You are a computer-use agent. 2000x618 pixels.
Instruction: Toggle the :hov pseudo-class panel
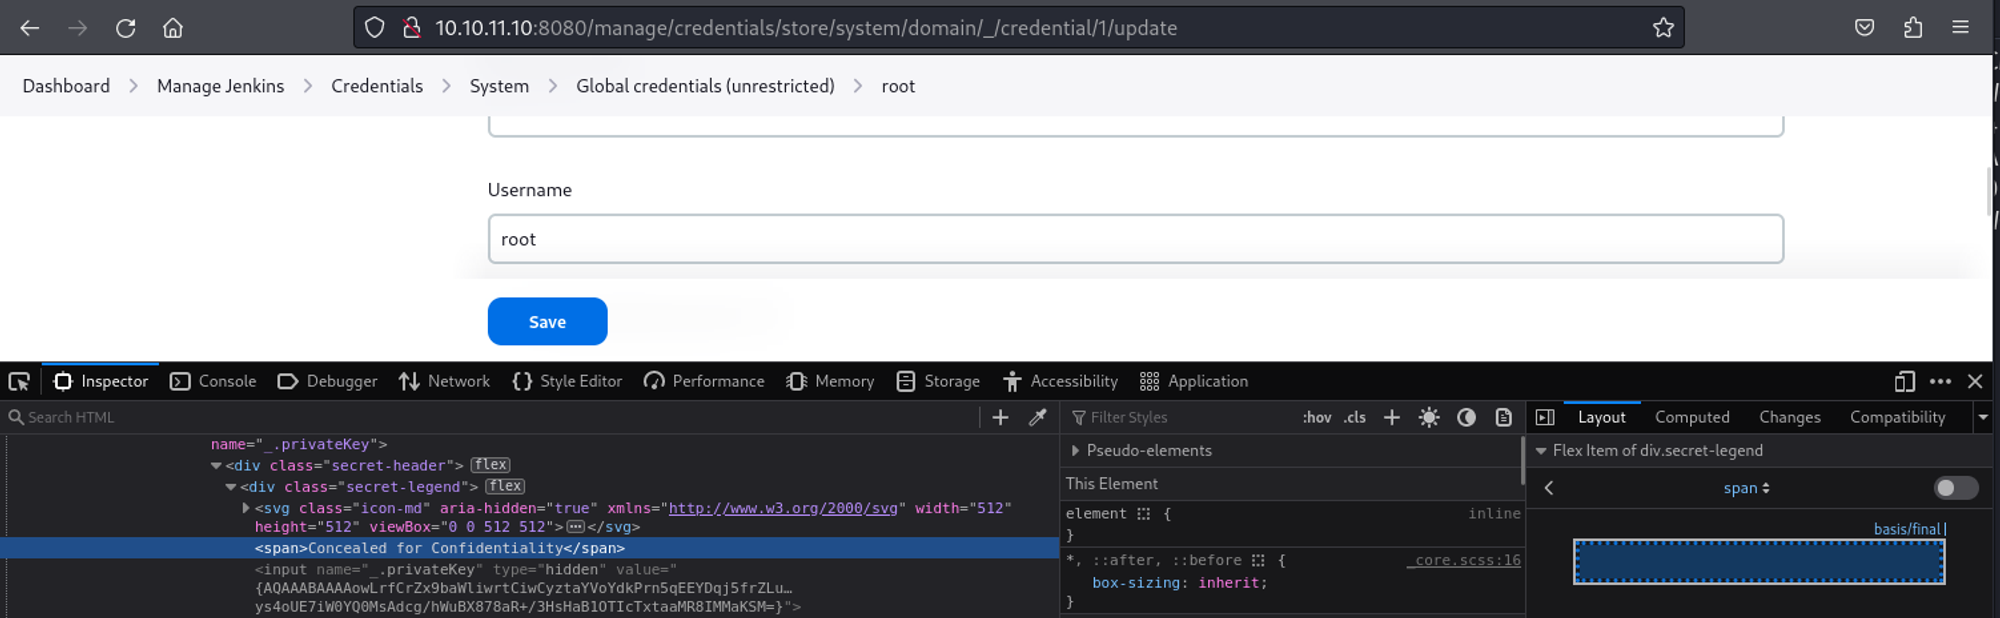click(1316, 417)
